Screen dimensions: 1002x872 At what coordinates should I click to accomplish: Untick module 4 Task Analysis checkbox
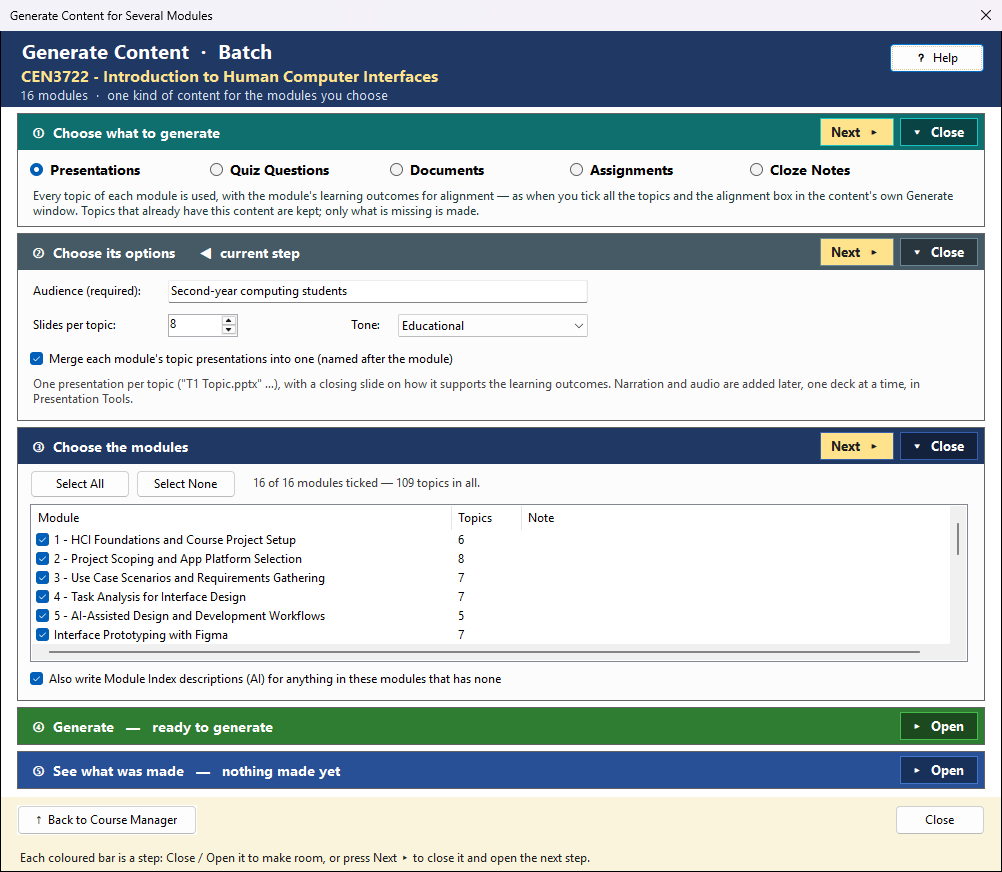[x=43, y=597]
